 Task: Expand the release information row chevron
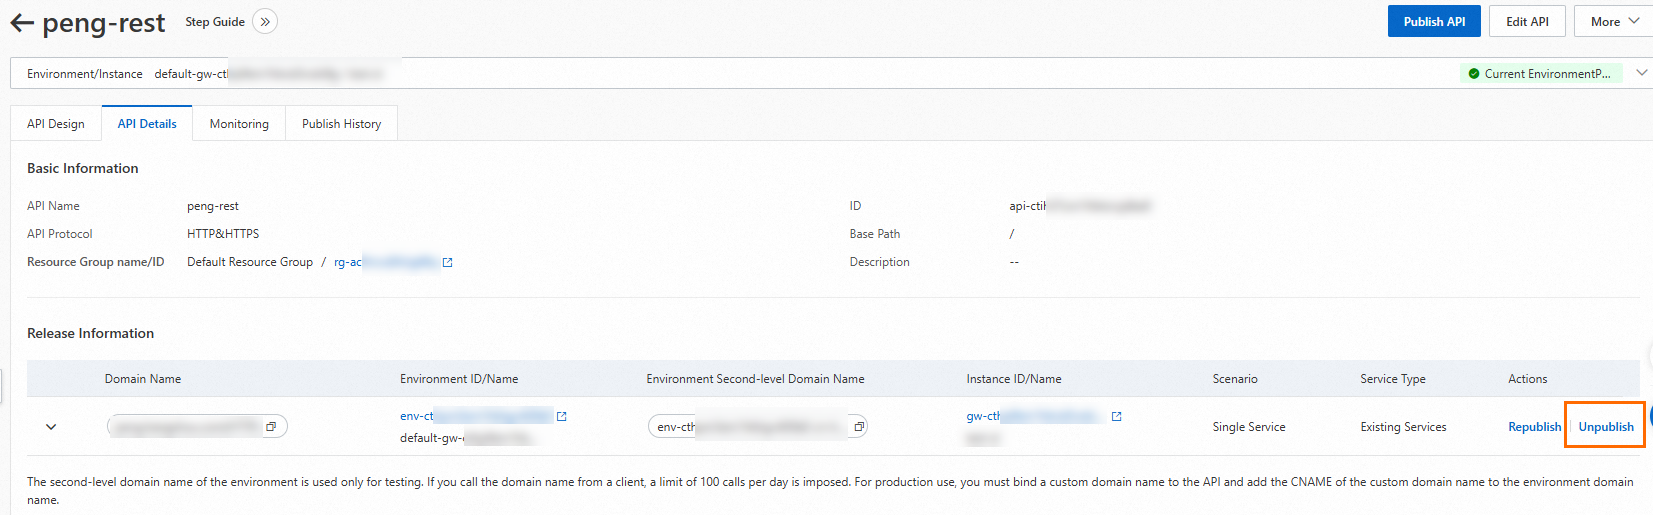[x=51, y=427]
